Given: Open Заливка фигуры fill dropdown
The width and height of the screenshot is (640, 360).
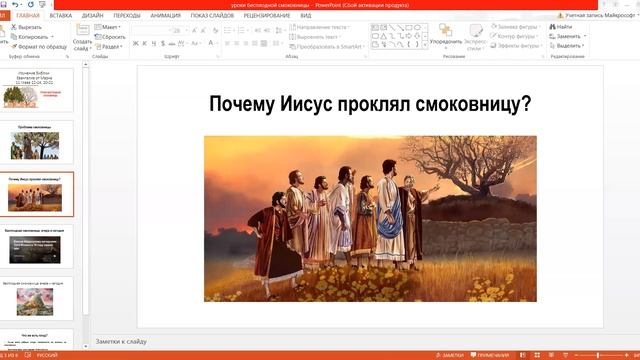Looking at the screenshot, I should [x=516, y=27].
